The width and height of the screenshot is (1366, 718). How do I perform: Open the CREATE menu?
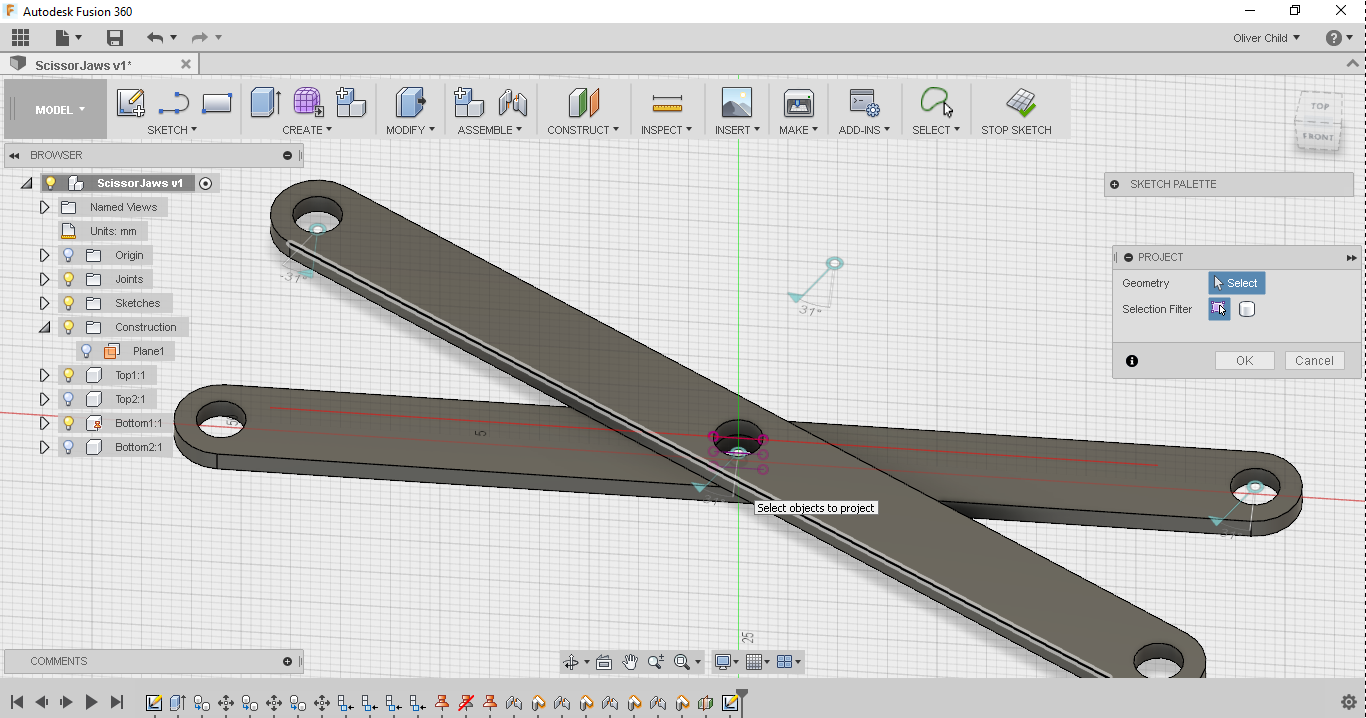[x=307, y=130]
